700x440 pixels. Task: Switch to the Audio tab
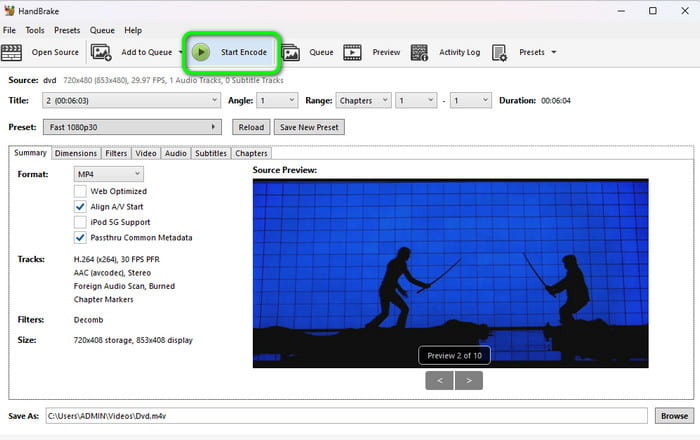pos(175,154)
